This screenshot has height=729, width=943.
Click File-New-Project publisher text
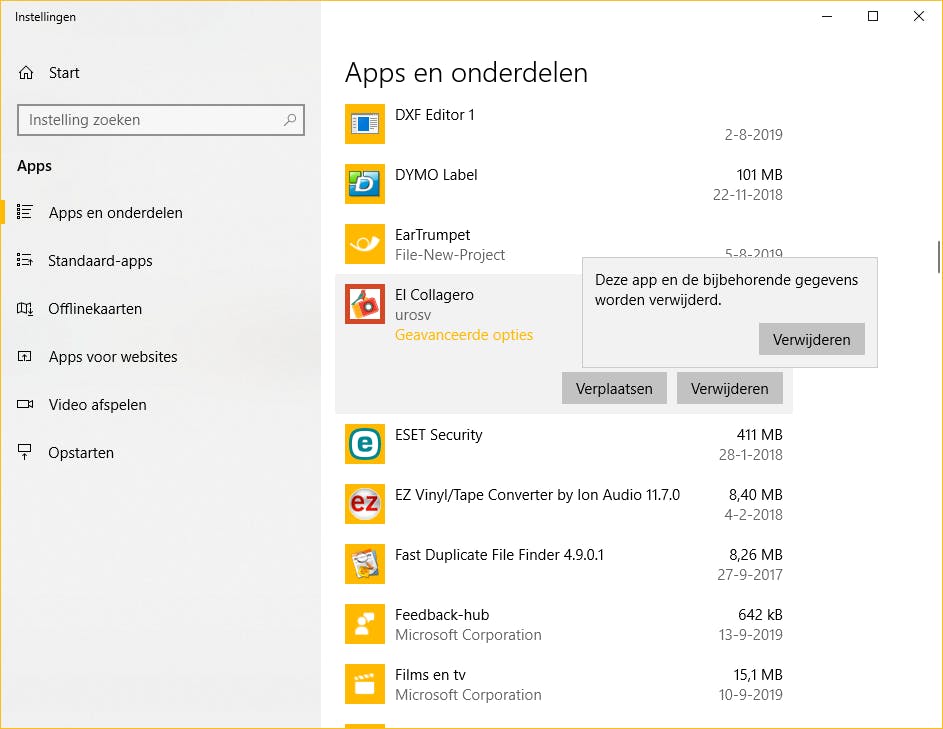(x=450, y=255)
